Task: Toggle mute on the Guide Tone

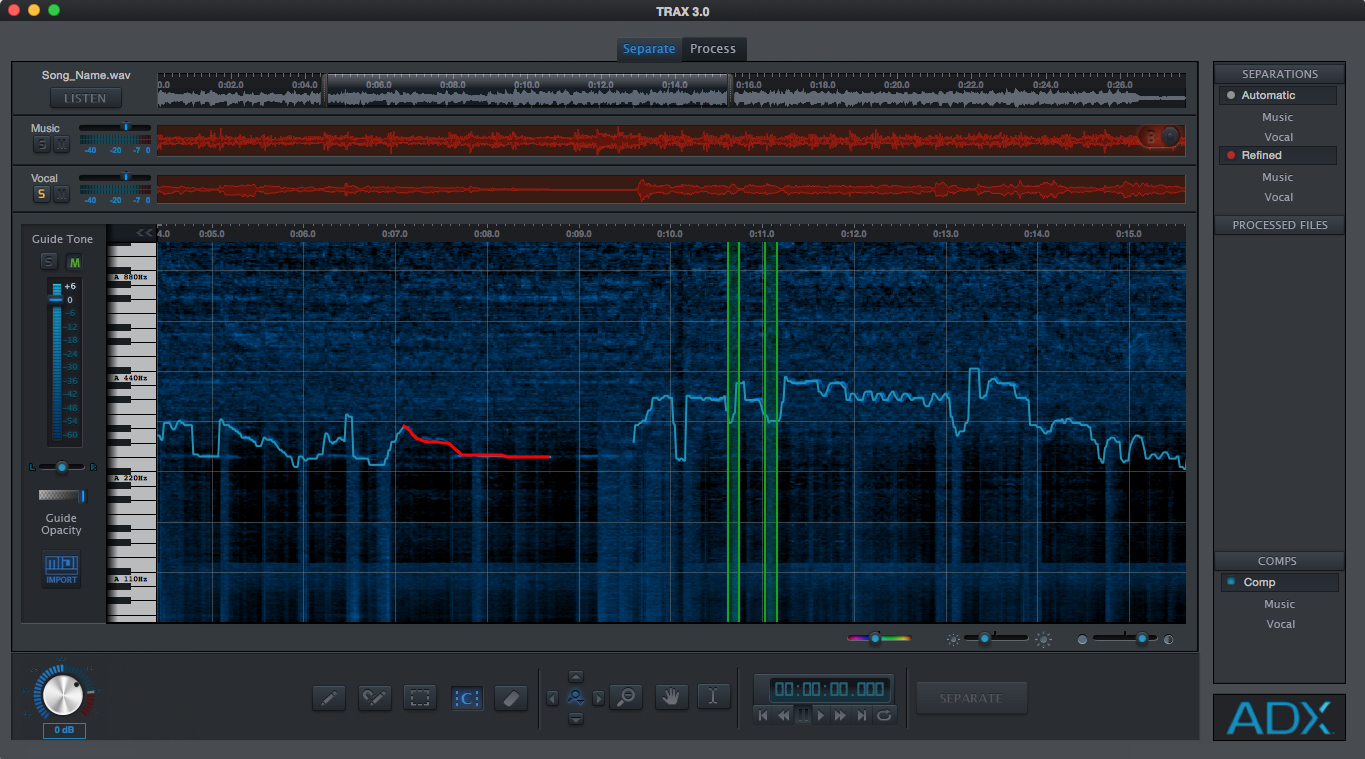Action: click(x=74, y=262)
